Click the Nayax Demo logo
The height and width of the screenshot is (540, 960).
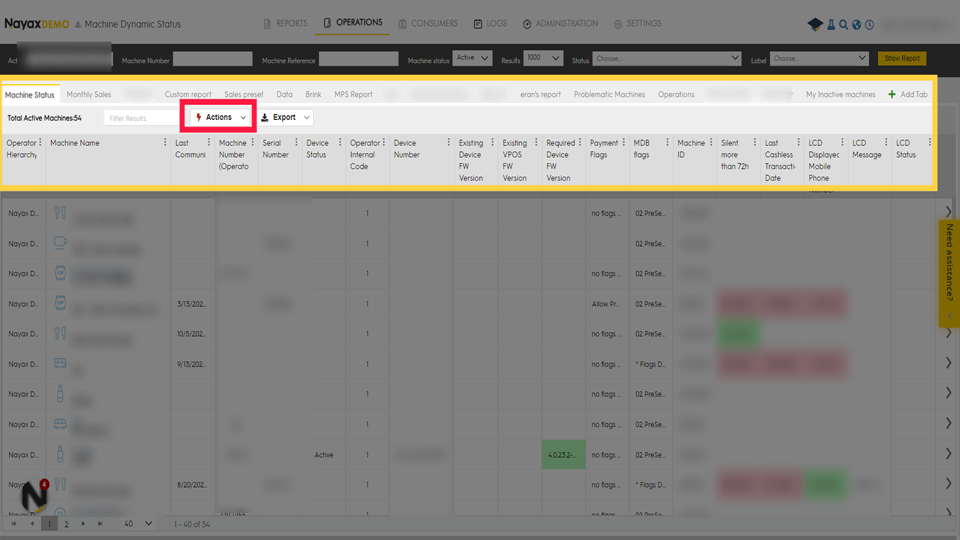tap(37, 24)
